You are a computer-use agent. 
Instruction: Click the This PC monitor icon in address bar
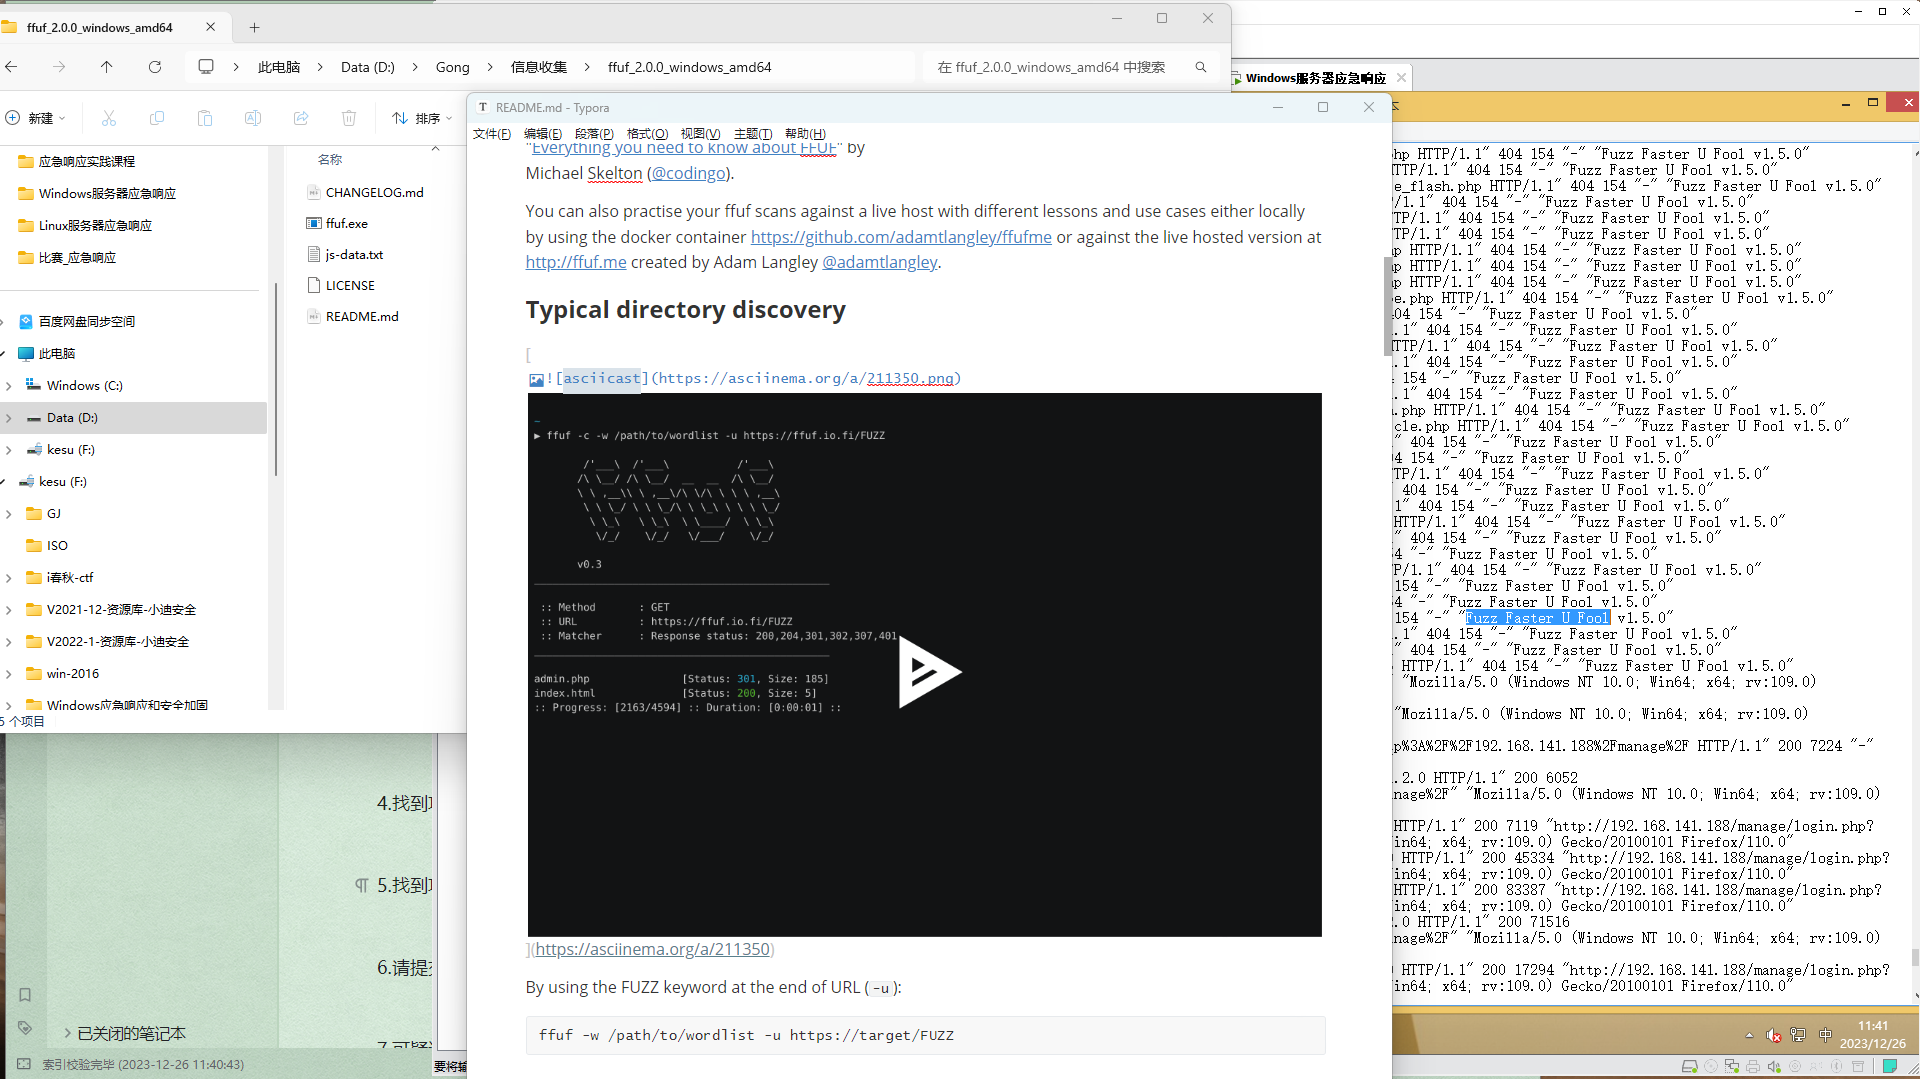[x=206, y=67]
